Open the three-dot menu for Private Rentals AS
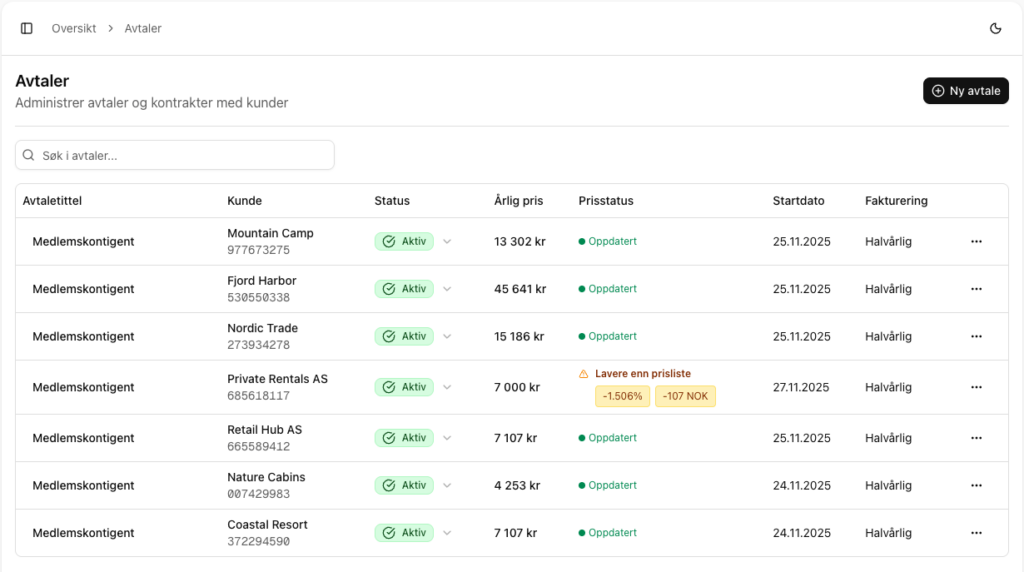Viewport: 1024px width, 572px height. [x=976, y=387]
